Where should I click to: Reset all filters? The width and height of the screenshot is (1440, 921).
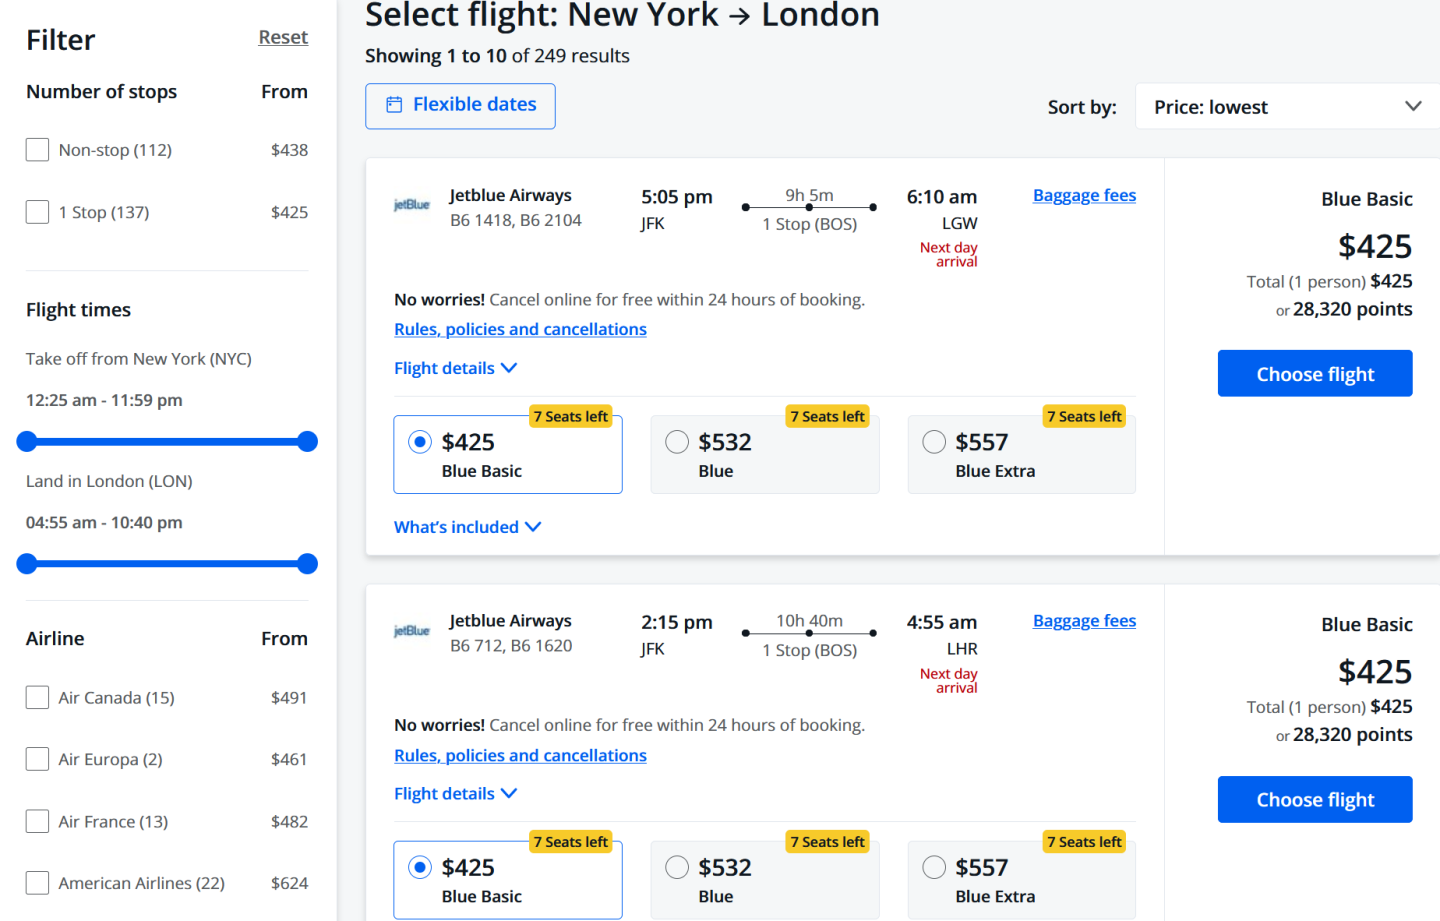[283, 38]
